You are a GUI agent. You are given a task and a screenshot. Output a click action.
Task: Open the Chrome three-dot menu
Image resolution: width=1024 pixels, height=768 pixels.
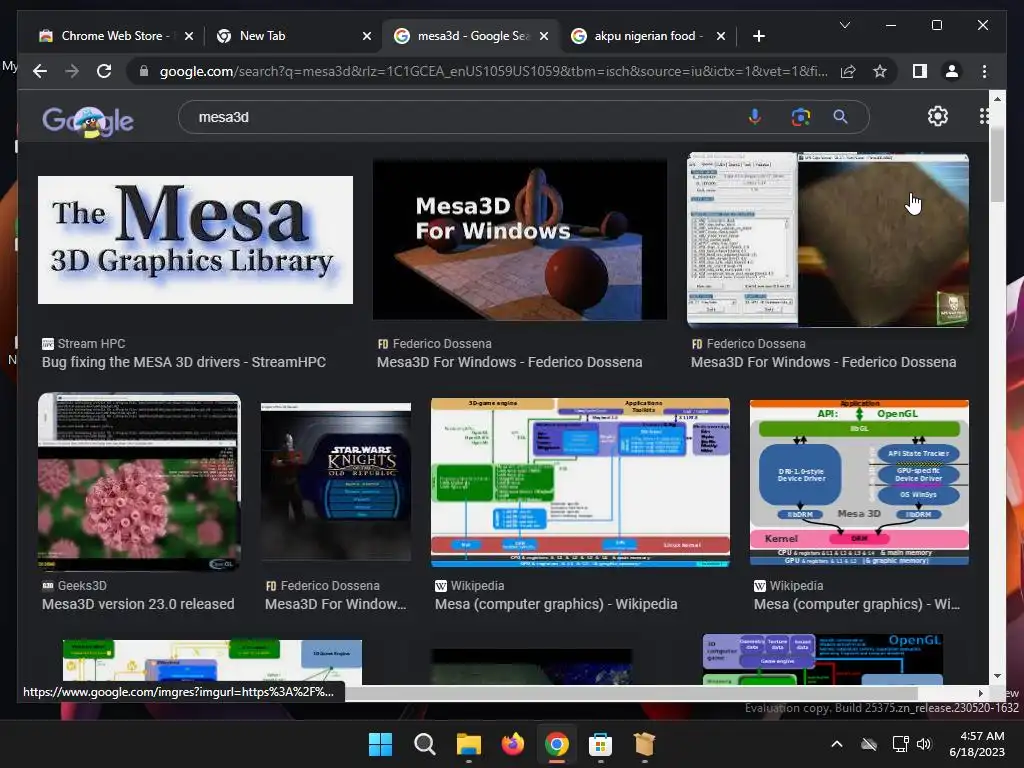(984, 71)
